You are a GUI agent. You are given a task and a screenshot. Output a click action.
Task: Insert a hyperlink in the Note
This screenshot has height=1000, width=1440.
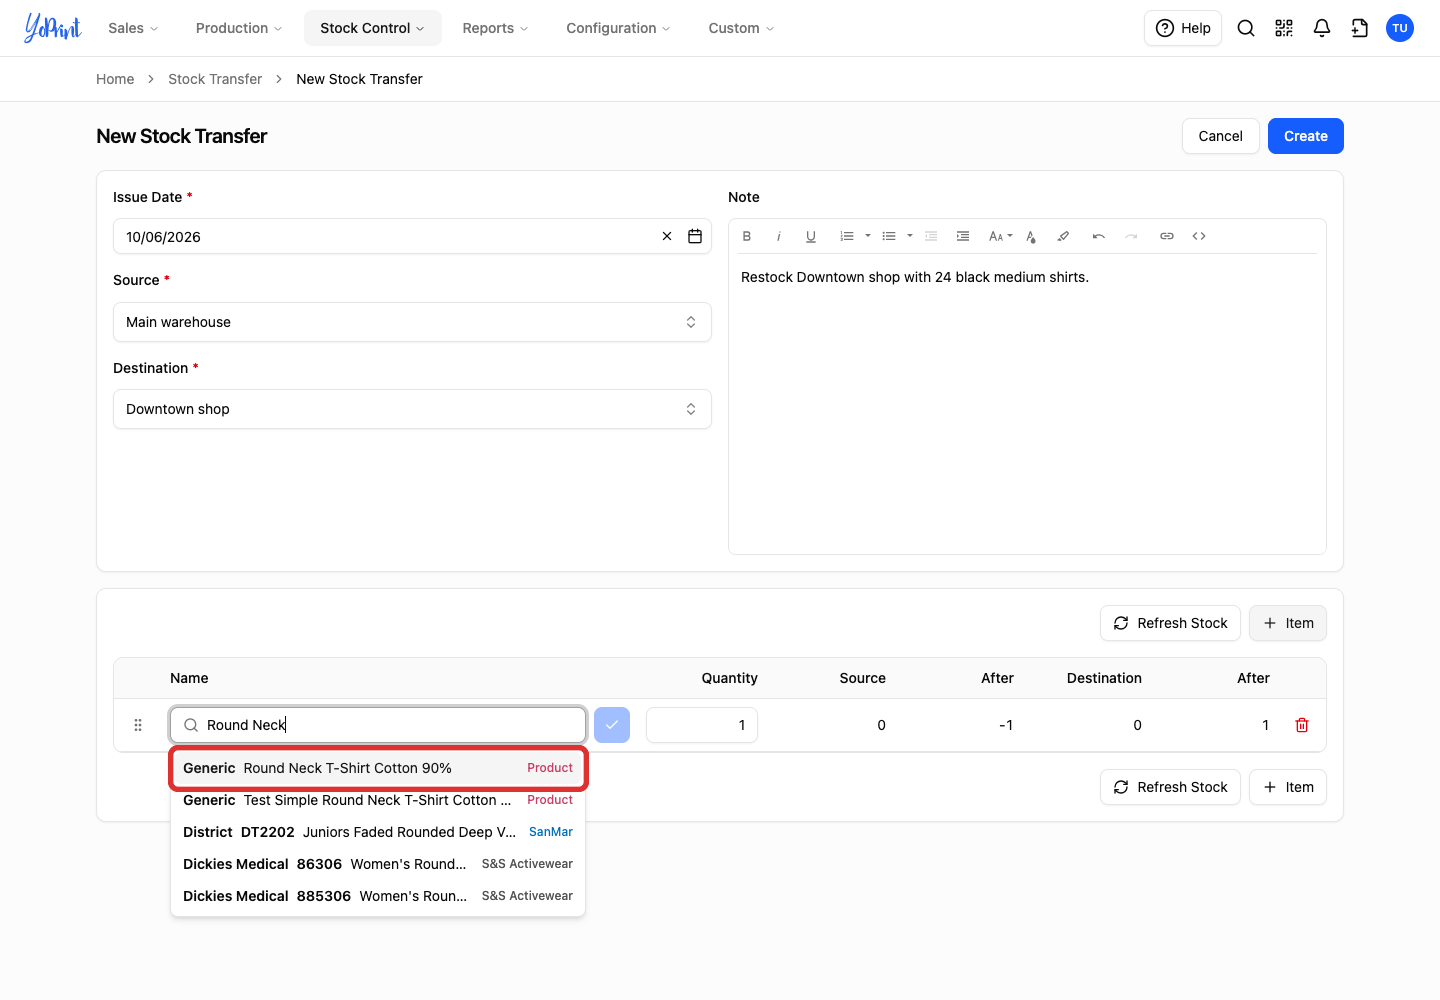click(x=1167, y=236)
